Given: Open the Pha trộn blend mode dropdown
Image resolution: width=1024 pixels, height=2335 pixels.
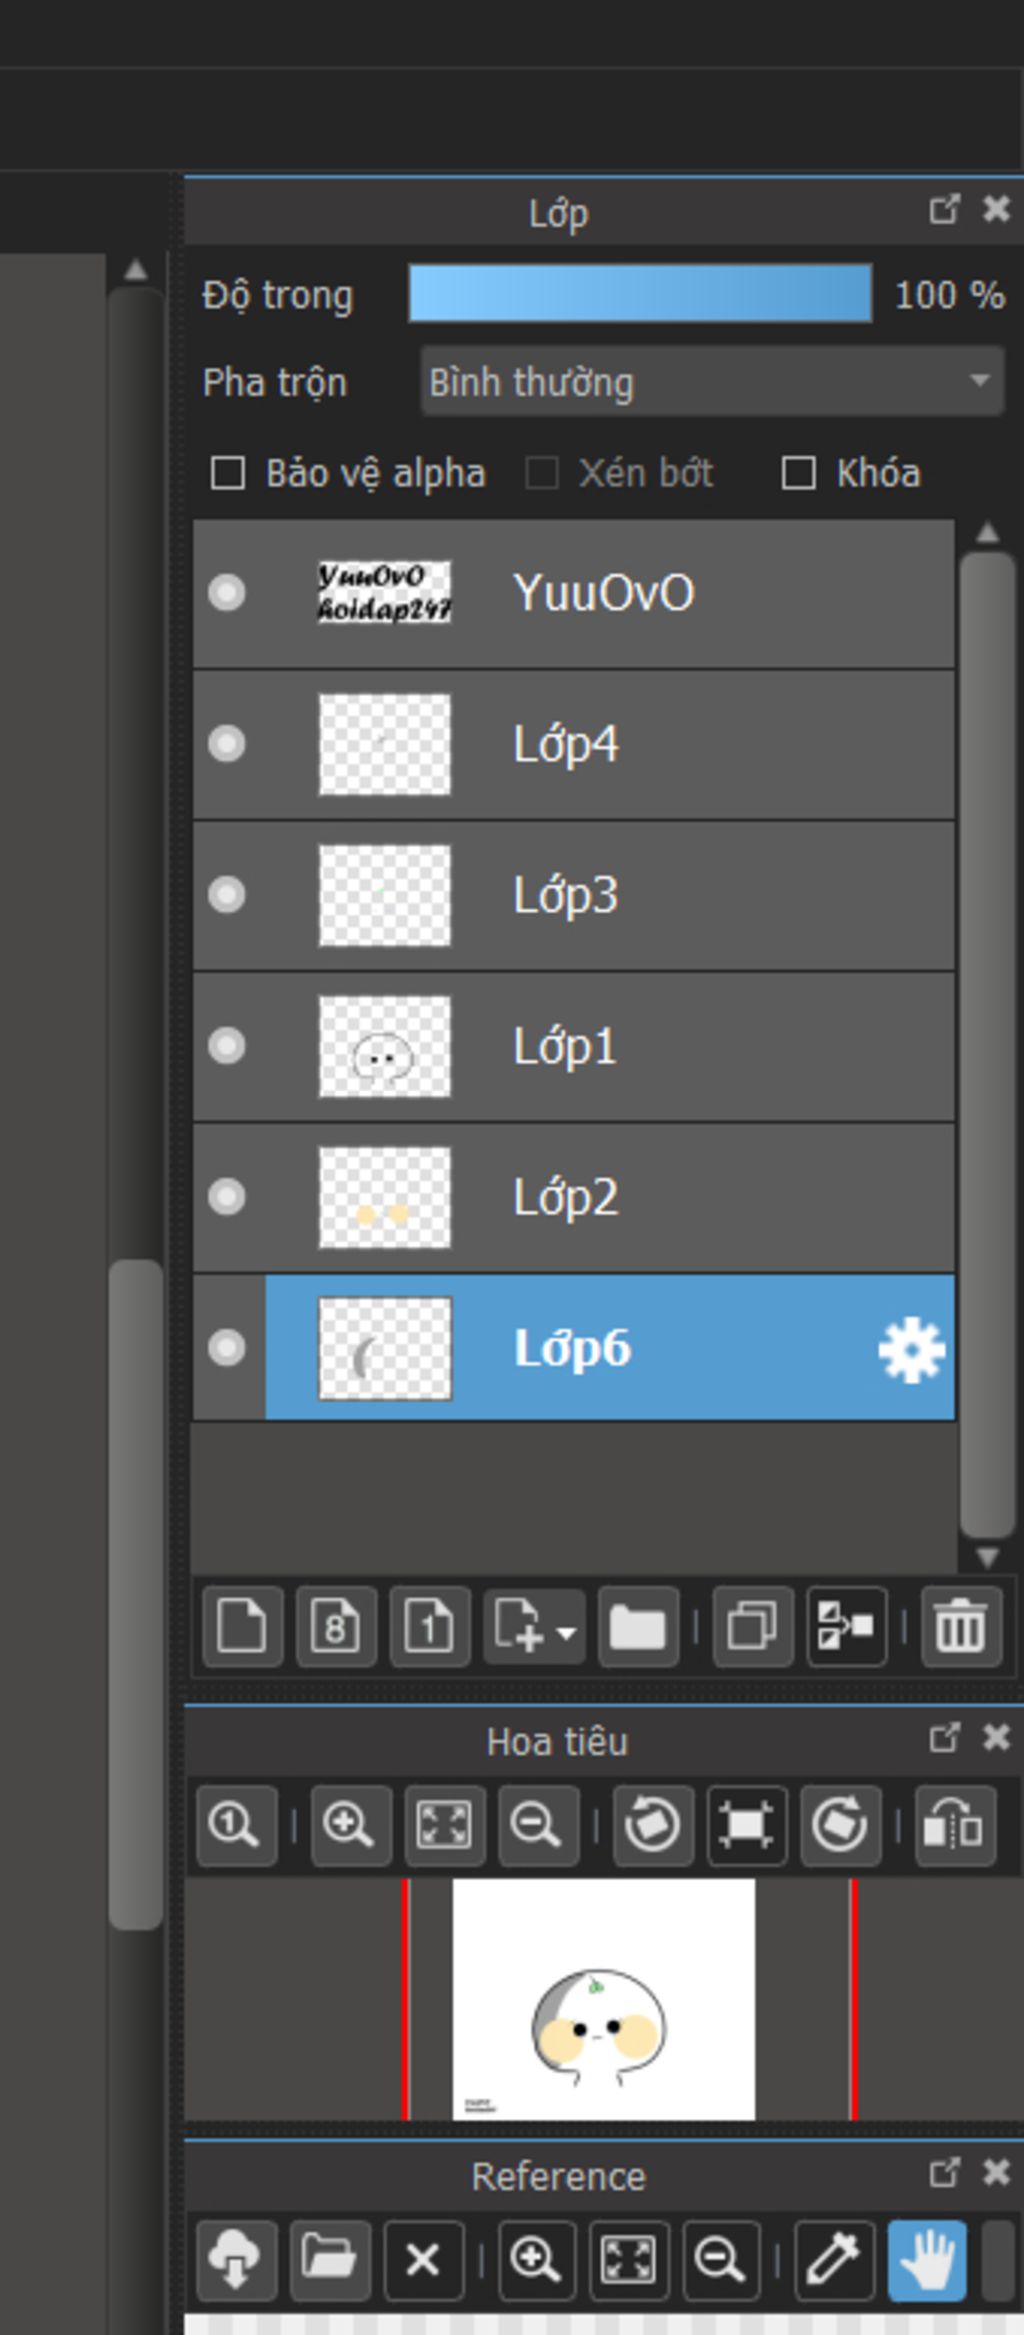Looking at the screenshot, I should [712, 381].
